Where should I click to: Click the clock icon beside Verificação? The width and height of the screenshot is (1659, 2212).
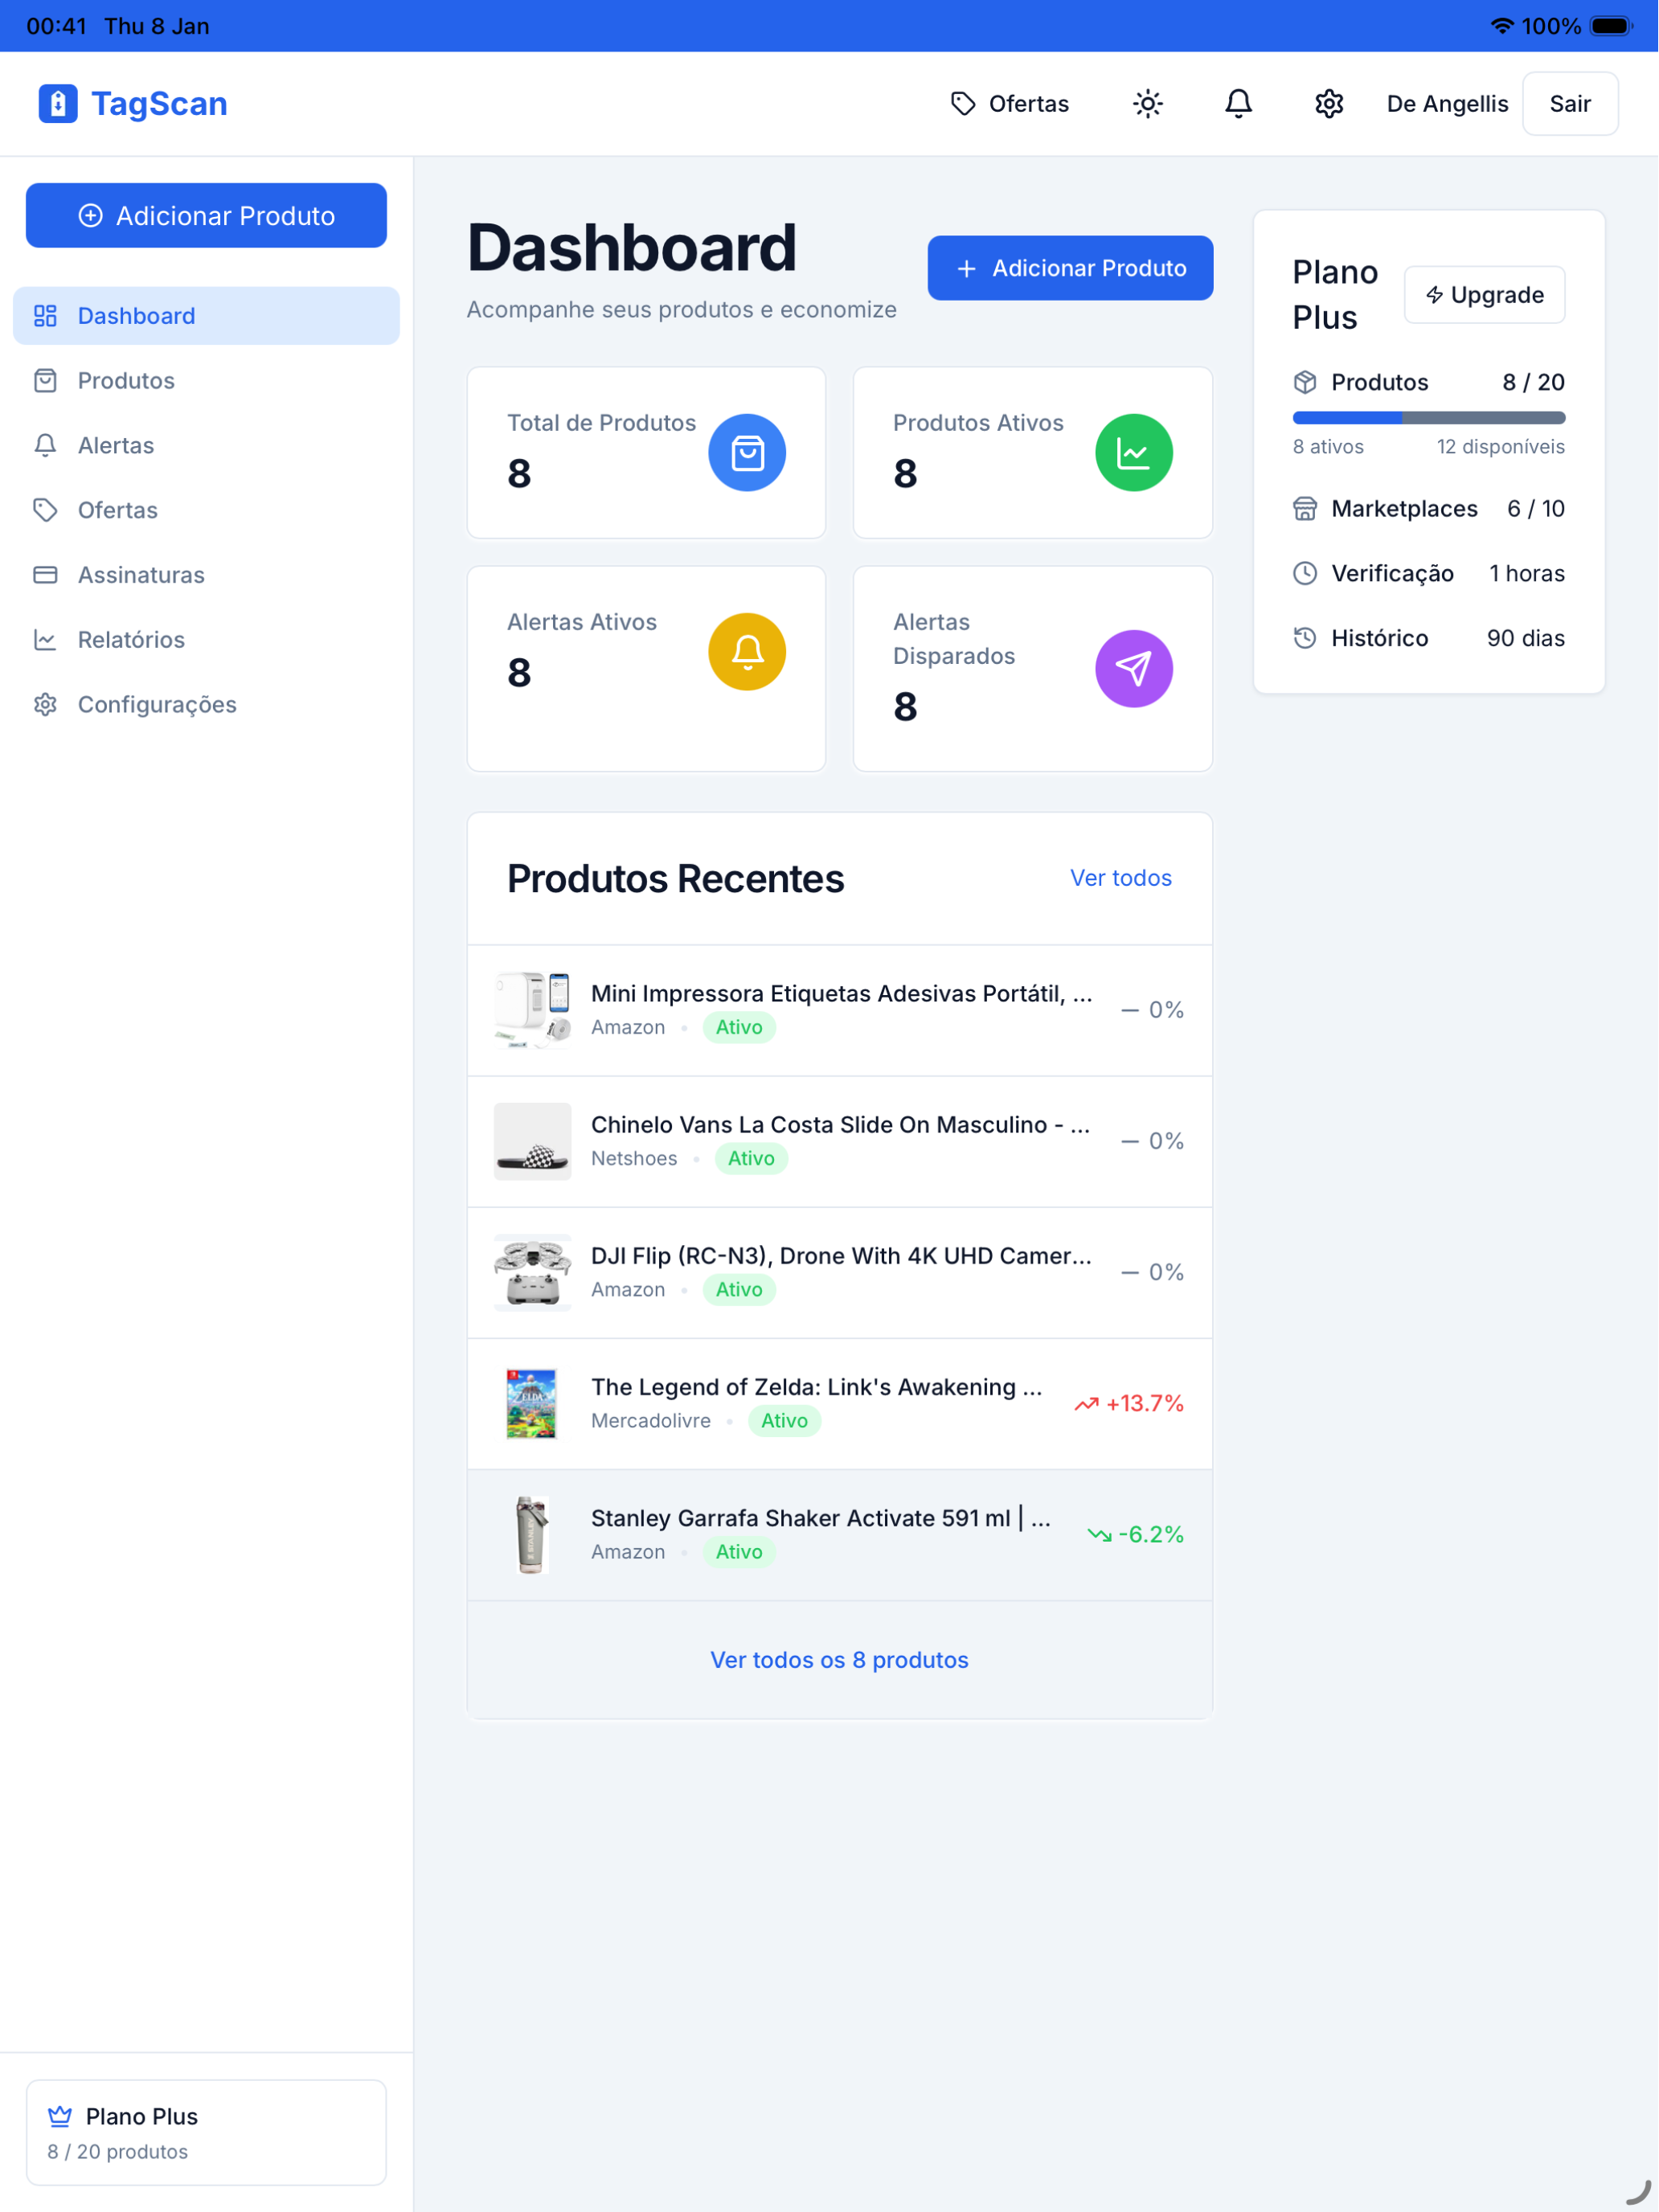tap(1304, 573)
